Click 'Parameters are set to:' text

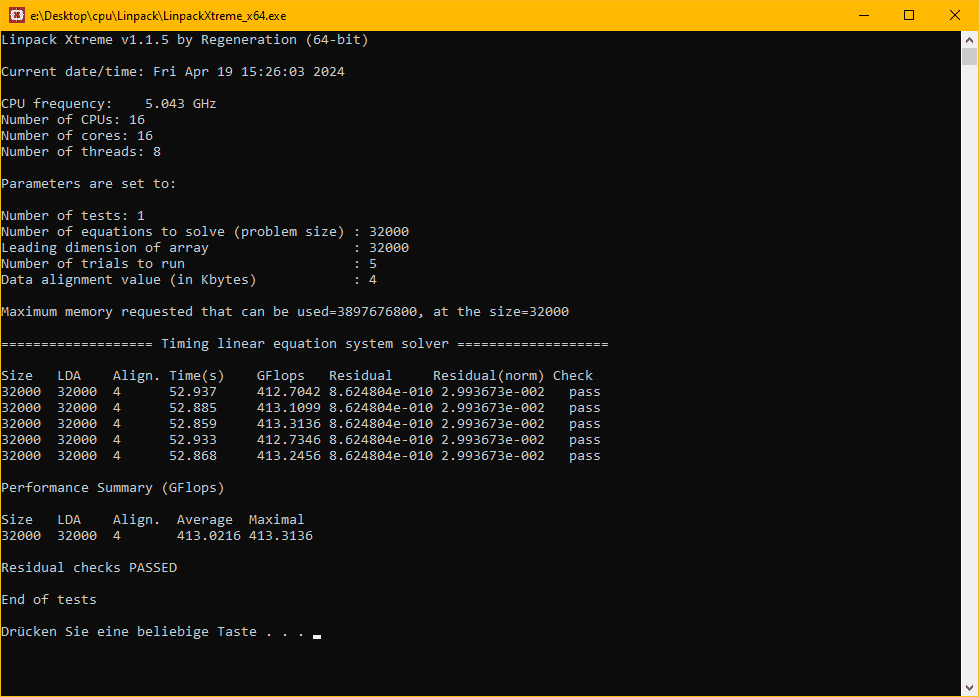point(89,184)
